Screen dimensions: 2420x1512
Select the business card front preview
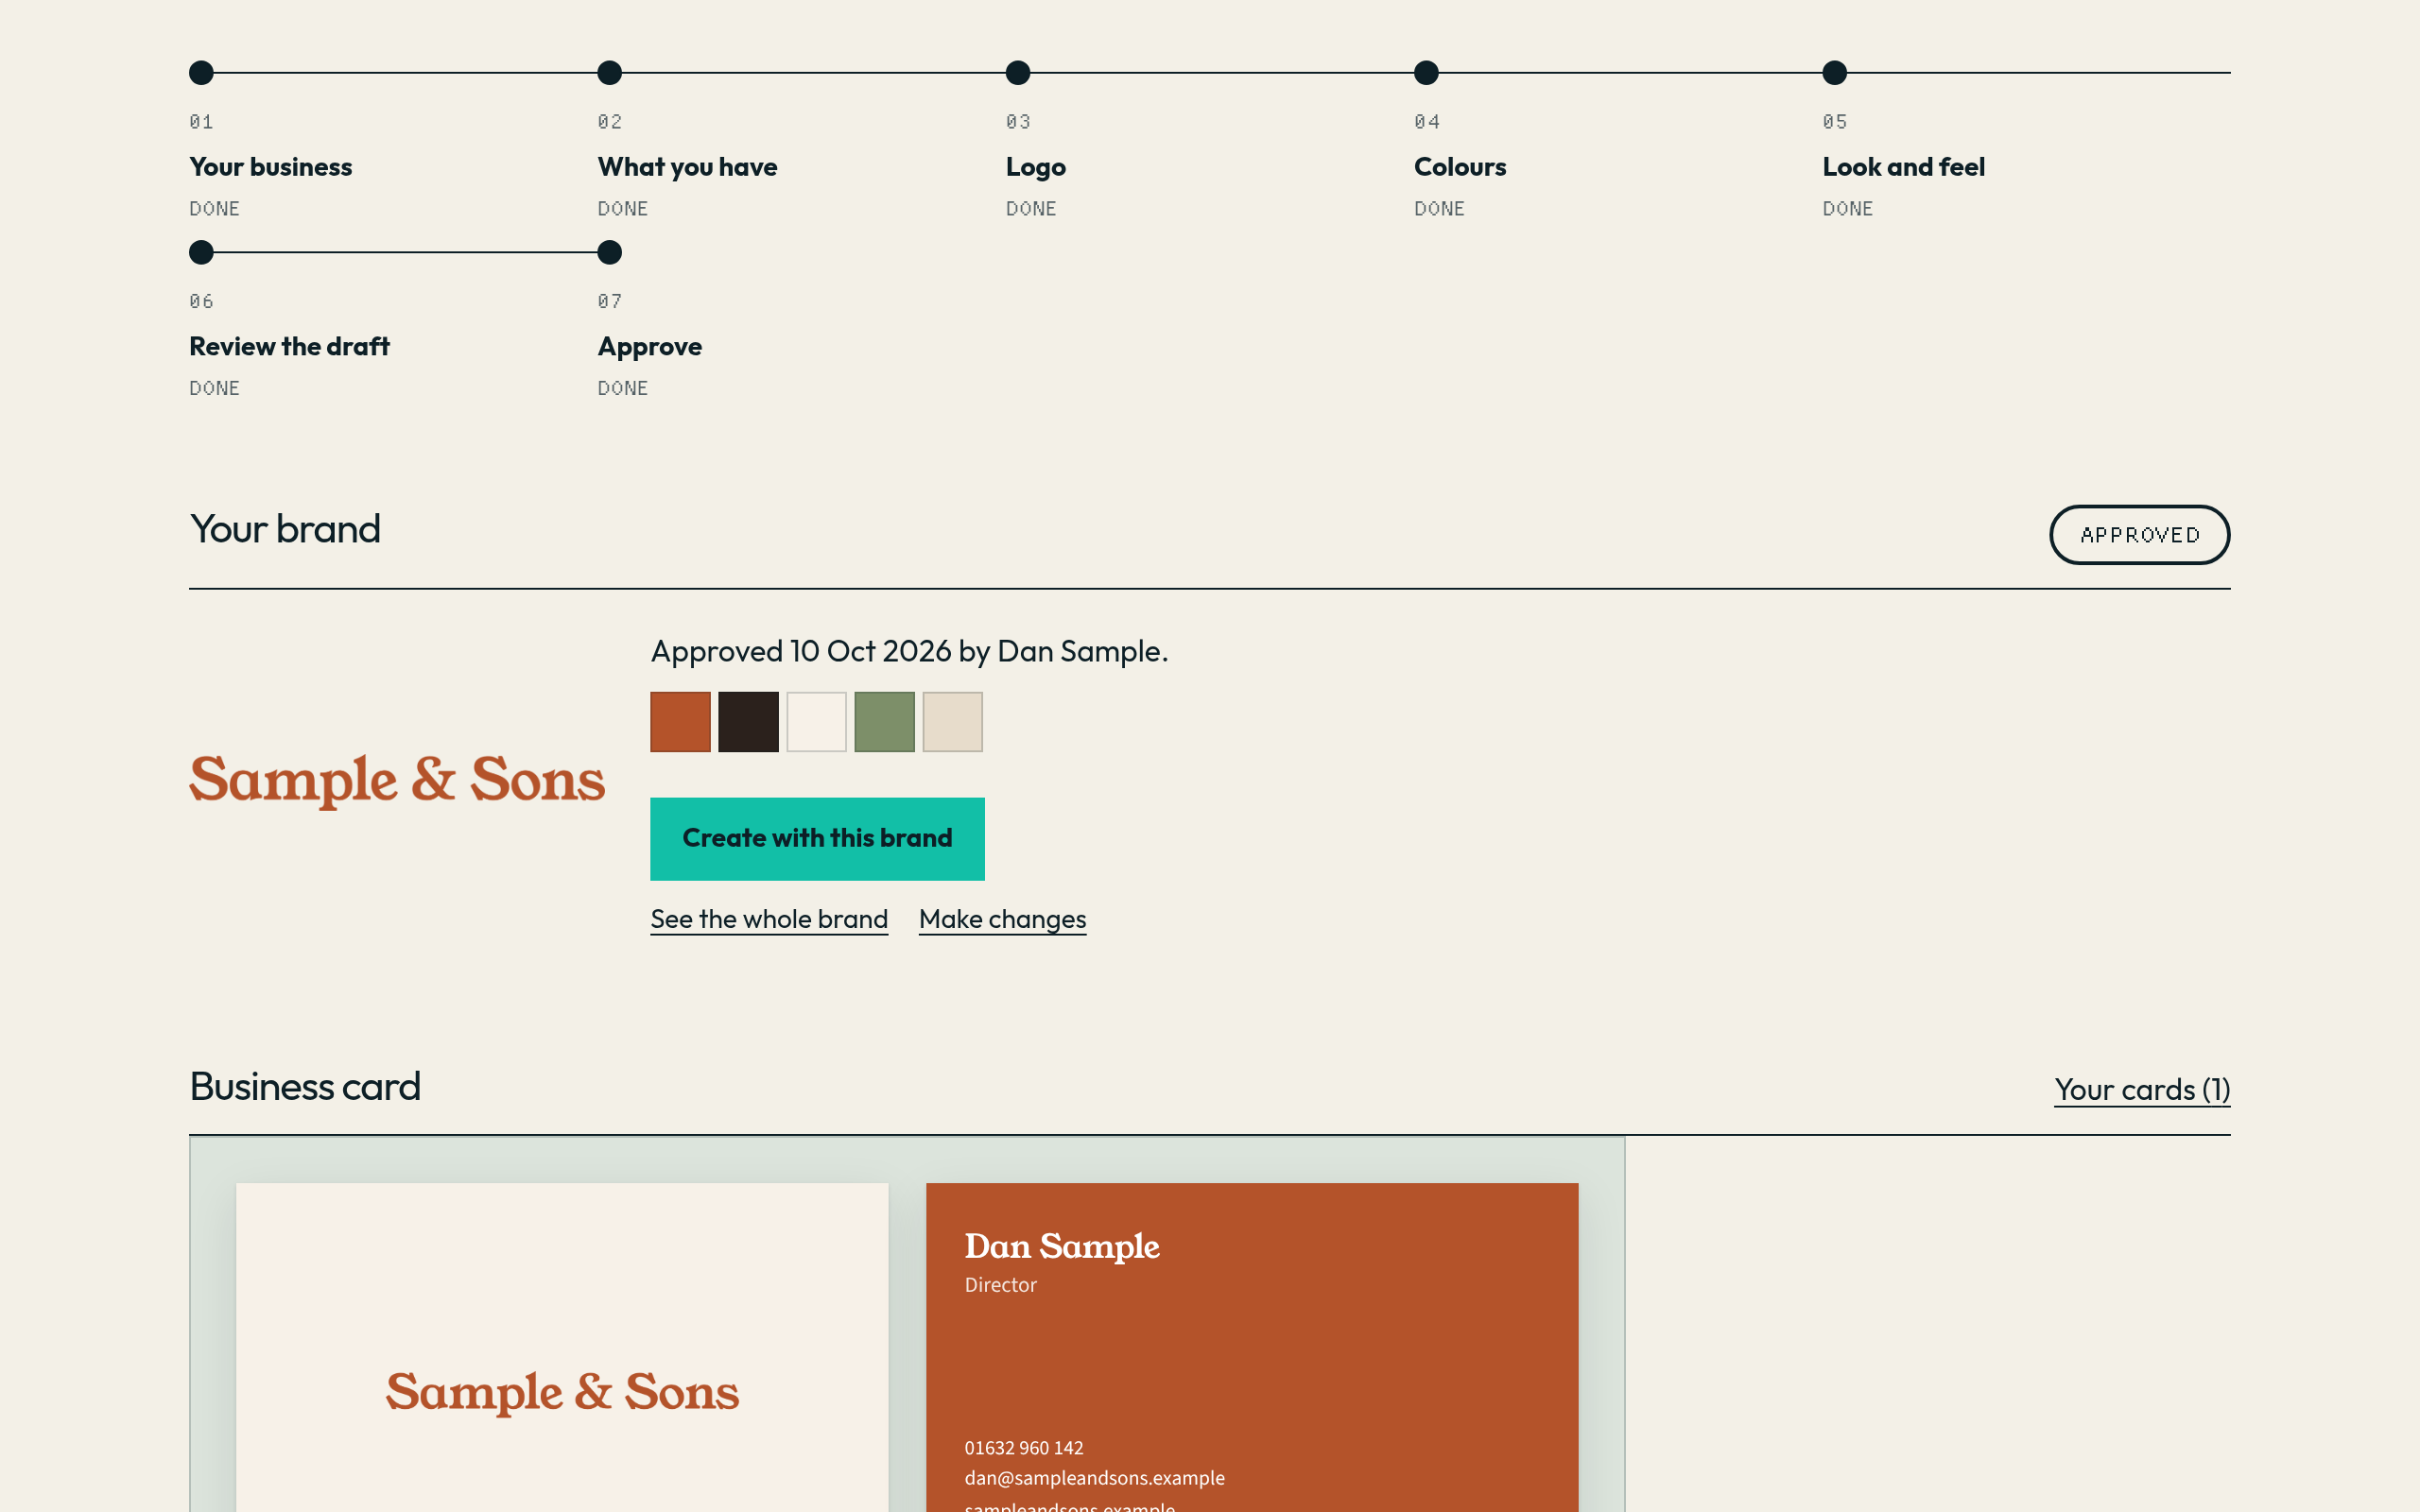tap(562, 1347)
